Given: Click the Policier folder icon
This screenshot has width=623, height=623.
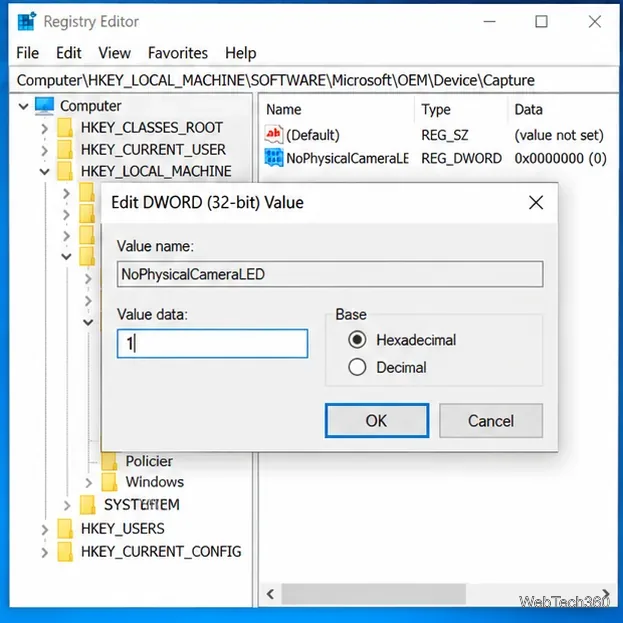Looking at the screenshot, I should point(109,461).
